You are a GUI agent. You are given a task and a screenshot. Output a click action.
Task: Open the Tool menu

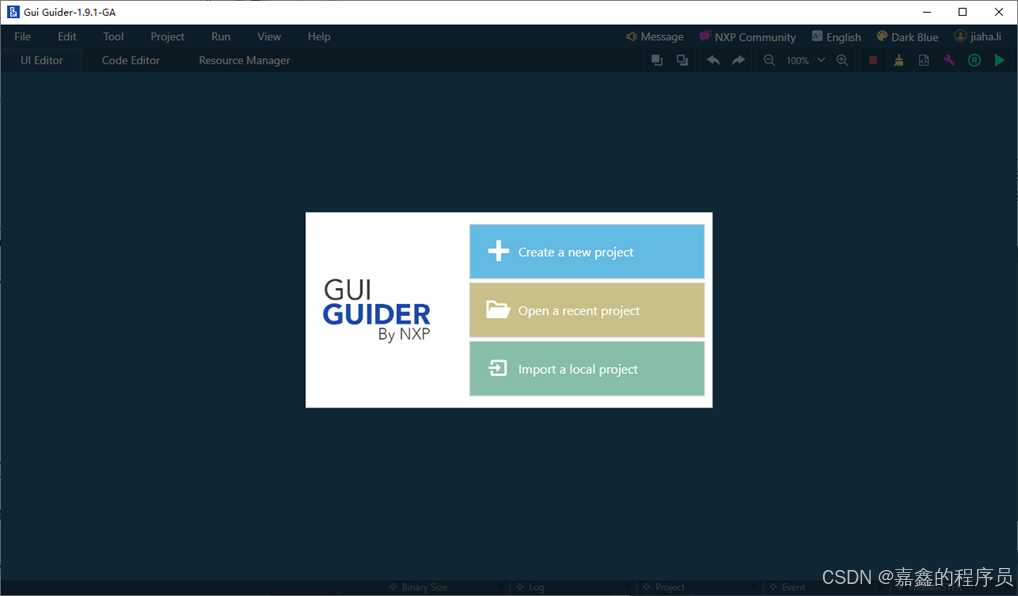click(x=114, y=36)
